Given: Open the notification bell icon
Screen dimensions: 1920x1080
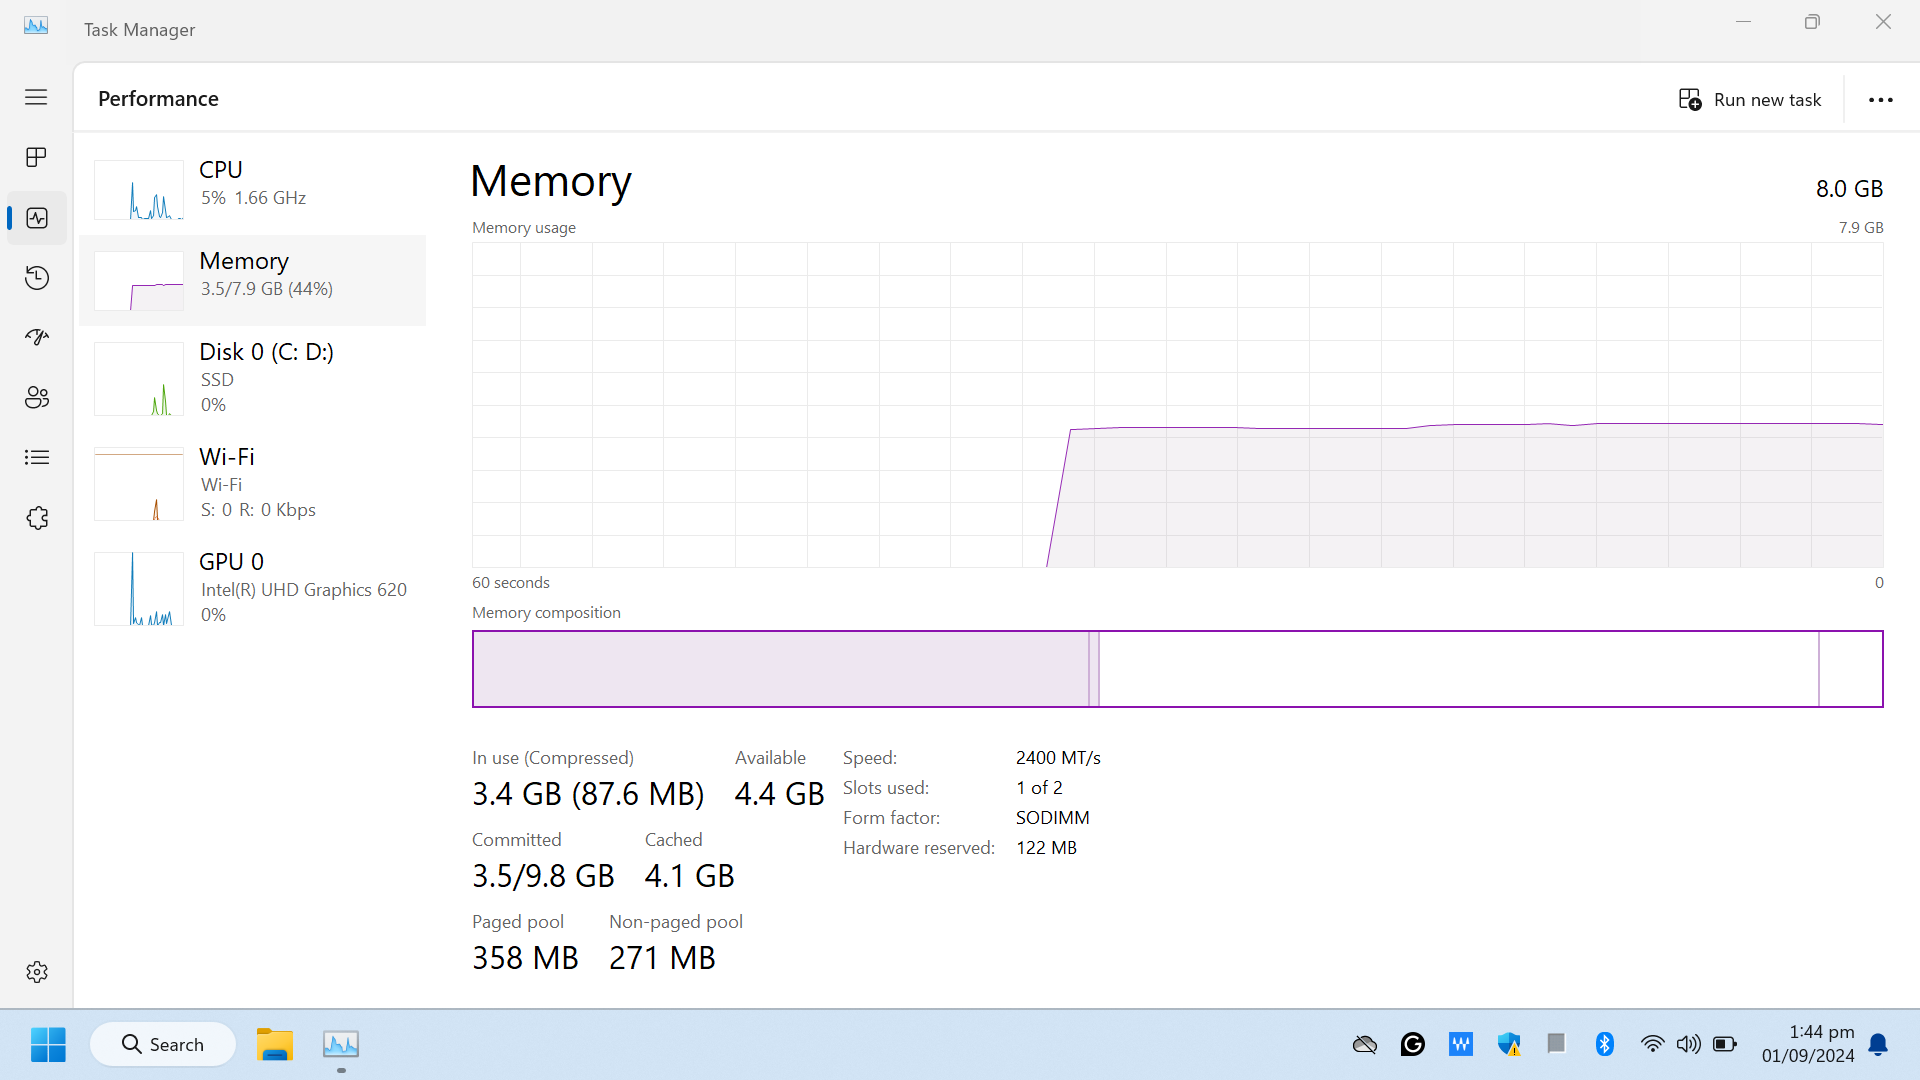Looking at the screenshot, I should (x=1879, y=1045).
